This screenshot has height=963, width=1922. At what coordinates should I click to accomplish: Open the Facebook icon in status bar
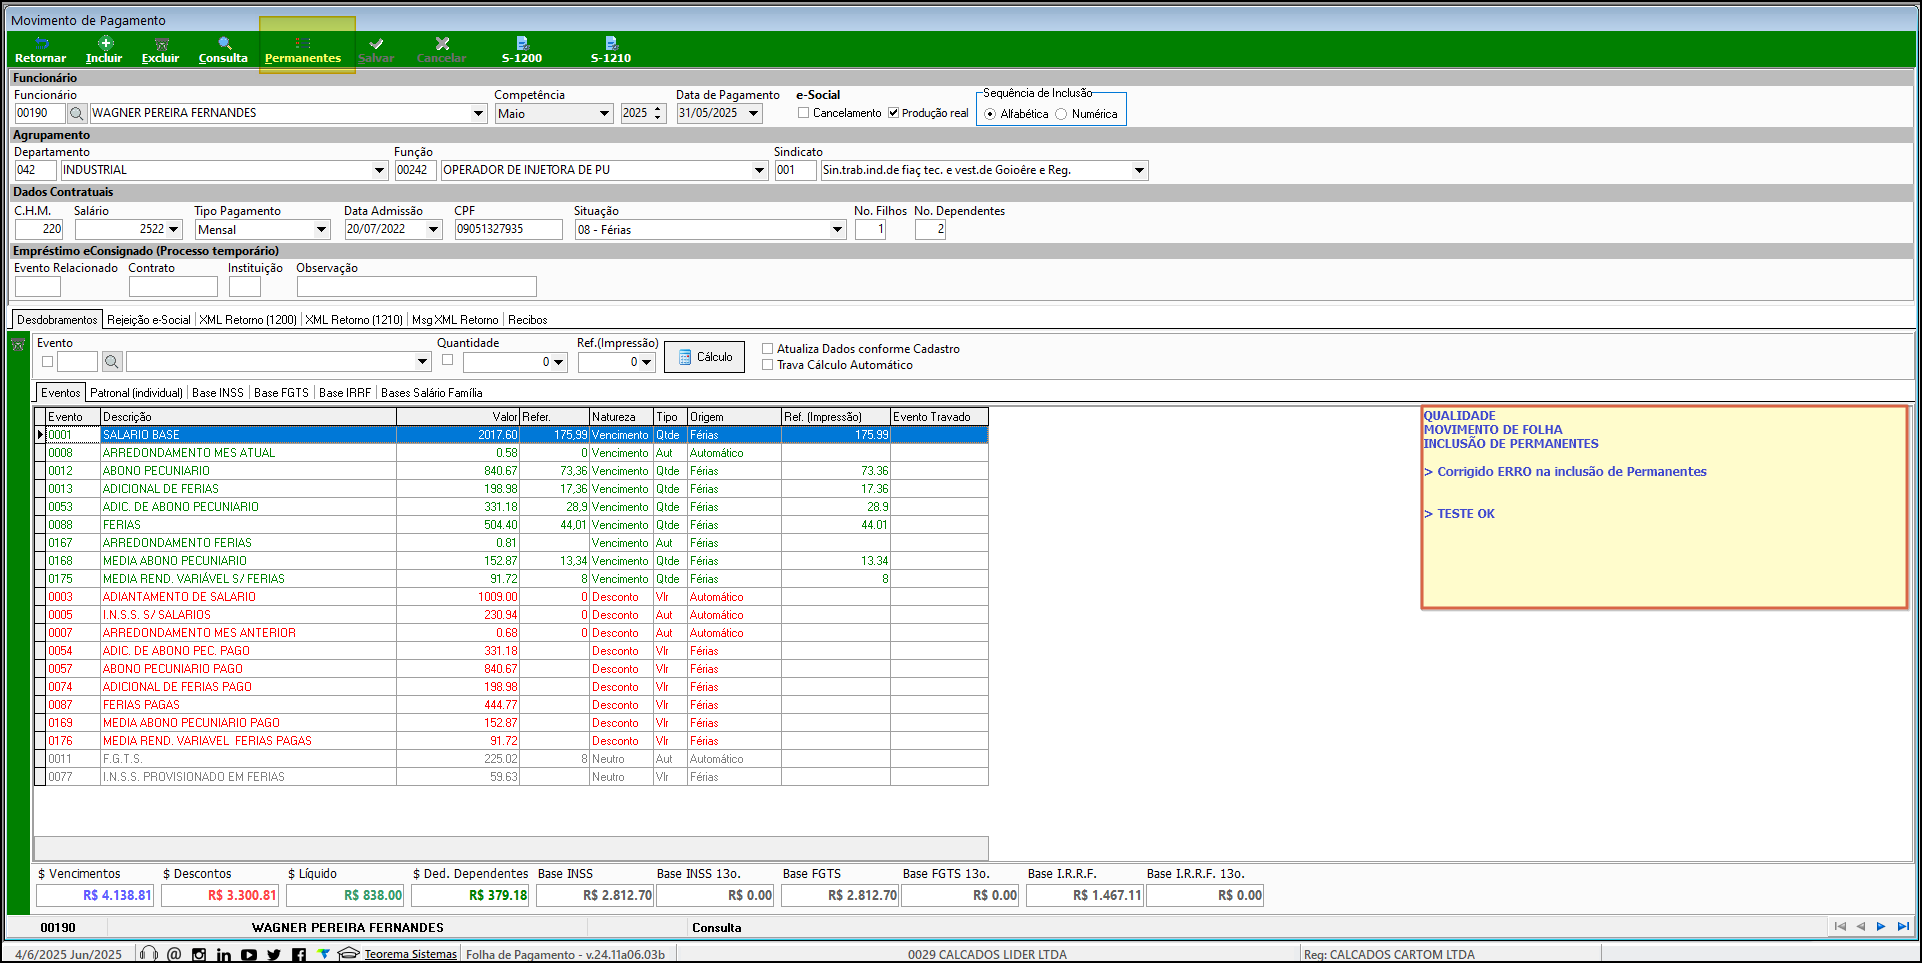tap(299, 954)
